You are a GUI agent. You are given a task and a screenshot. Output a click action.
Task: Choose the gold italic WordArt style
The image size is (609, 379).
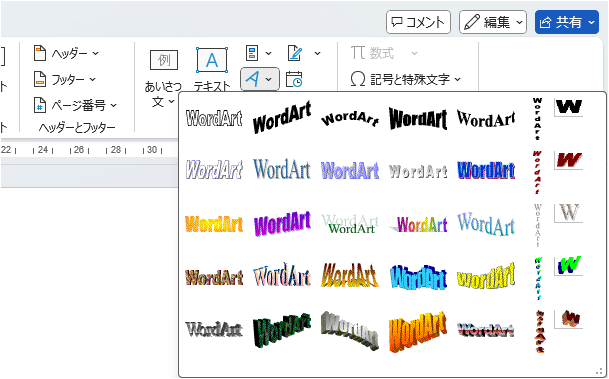click(x=350, y=275)
